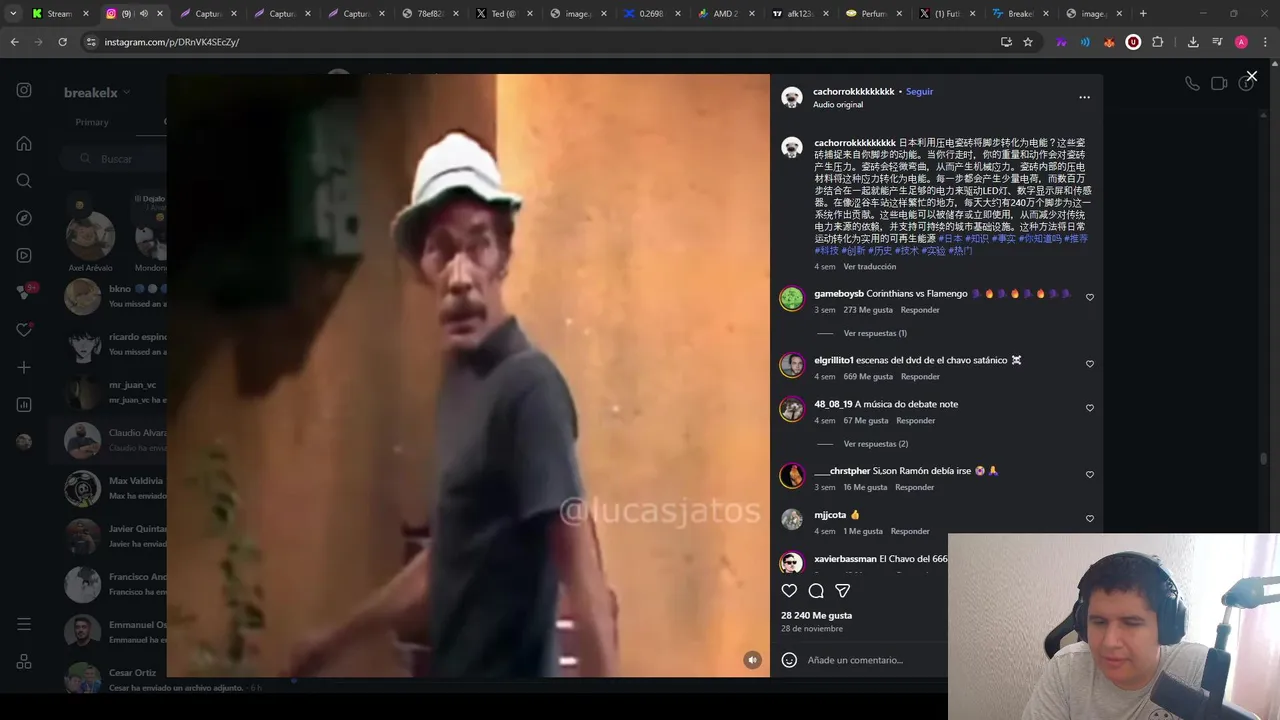Start audio call with phone icon
Viewport: 1280px width, 720px height.
tap(1192, 84)
